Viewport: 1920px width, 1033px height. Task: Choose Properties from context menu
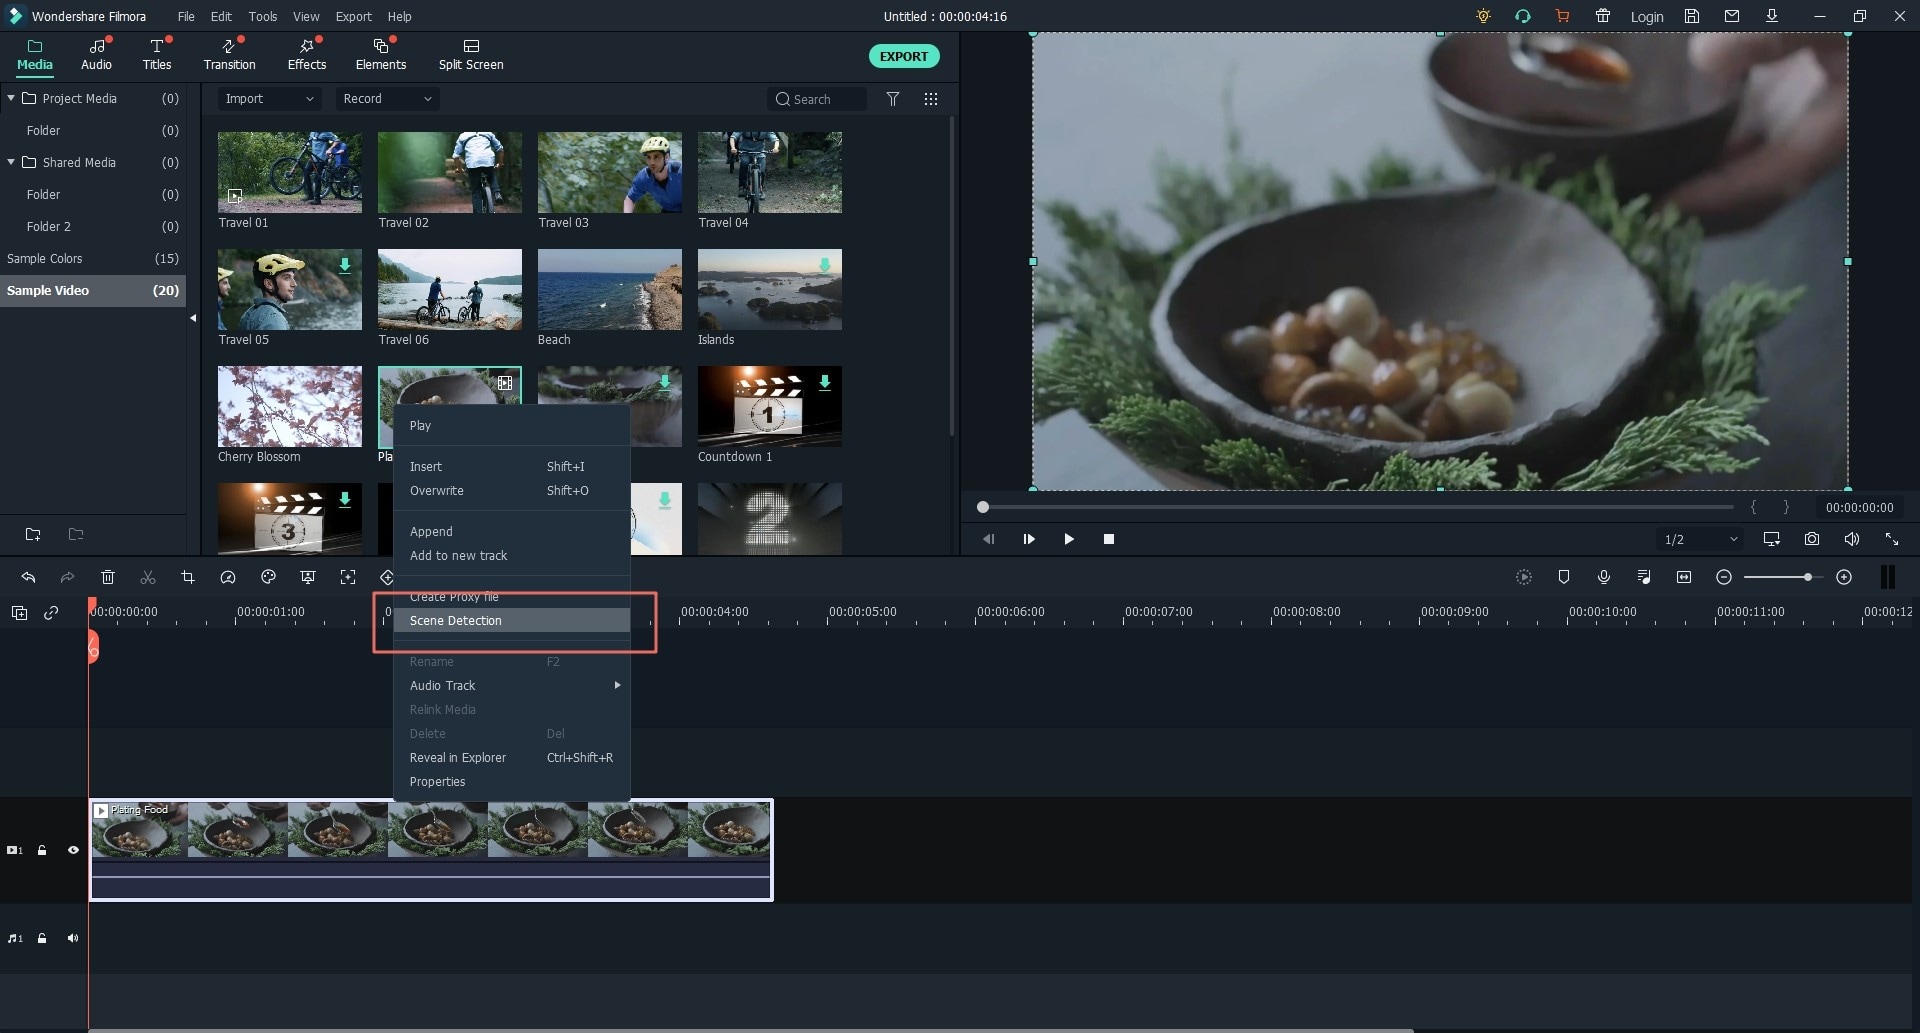512,782
